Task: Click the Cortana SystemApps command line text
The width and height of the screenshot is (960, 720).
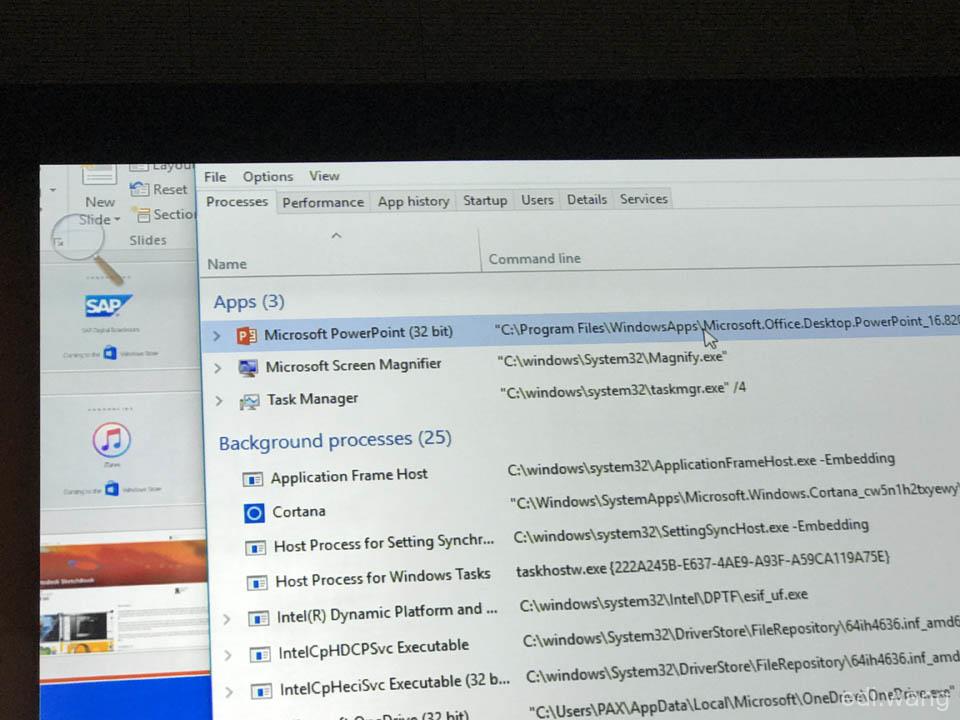Action: point(735,497)
